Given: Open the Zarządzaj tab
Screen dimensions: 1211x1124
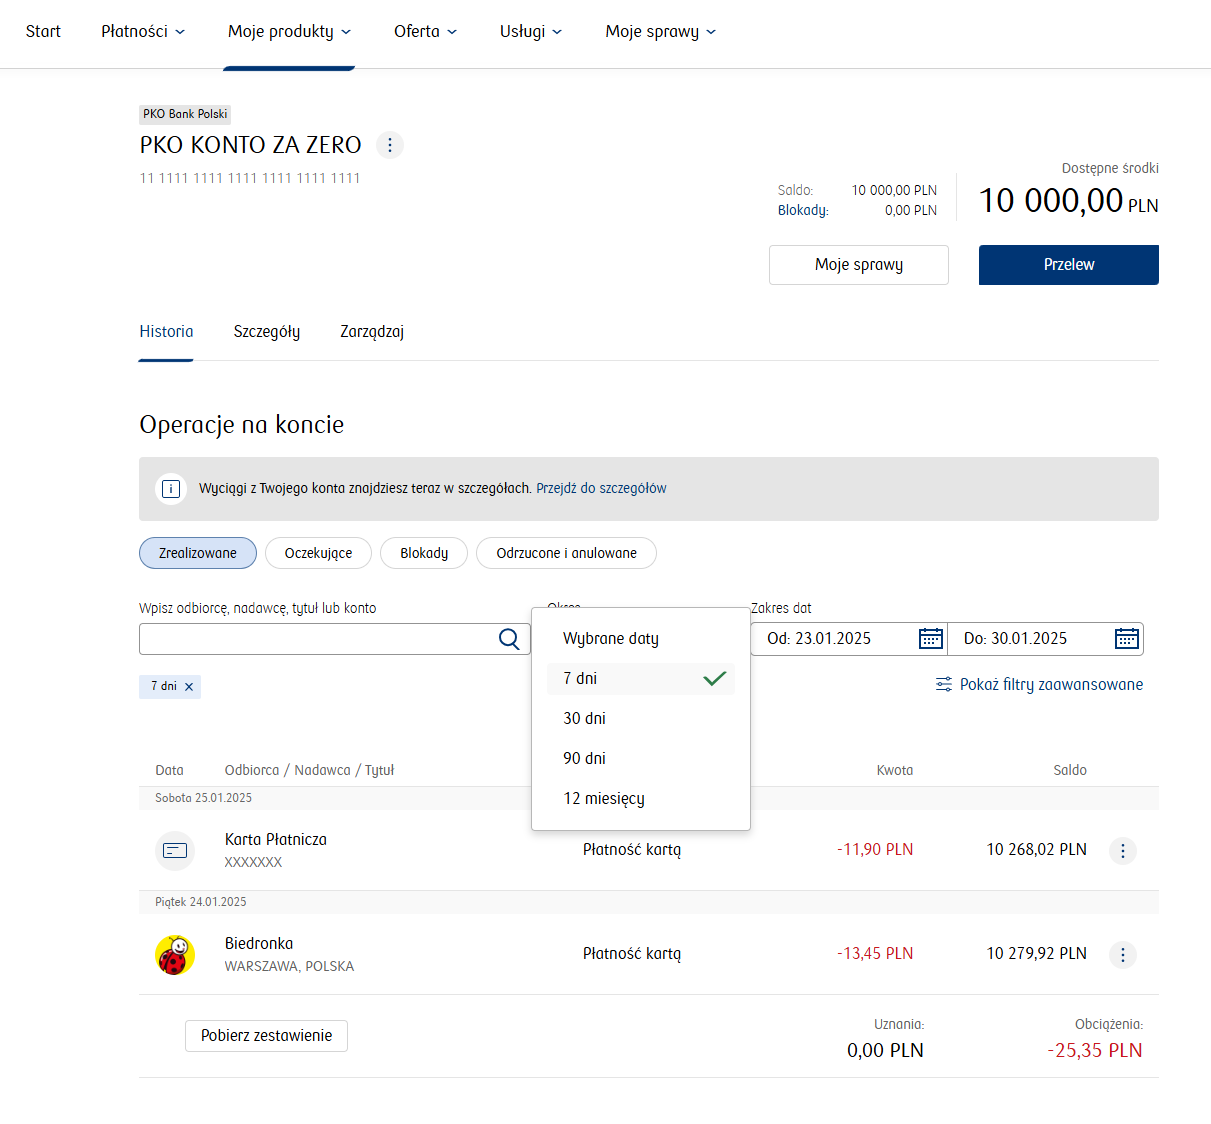Looking at the screenshot, I should (x=372, y=332).
